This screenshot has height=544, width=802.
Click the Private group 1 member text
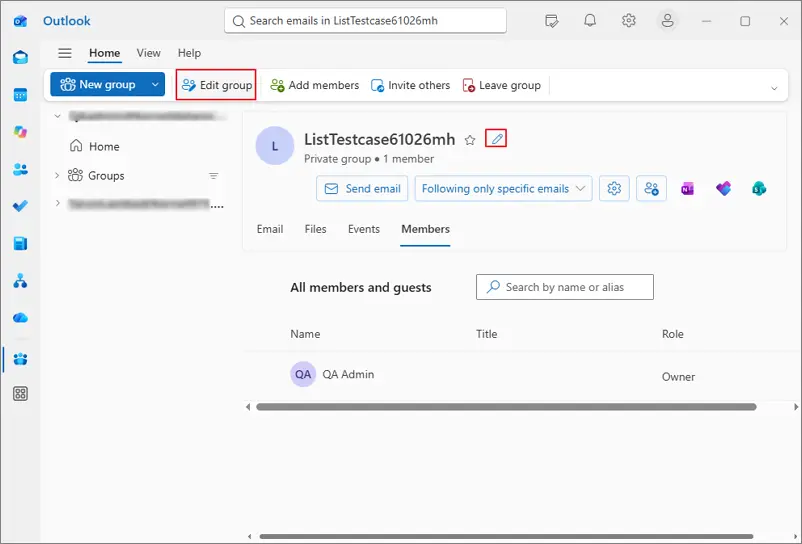coord(369,159)
